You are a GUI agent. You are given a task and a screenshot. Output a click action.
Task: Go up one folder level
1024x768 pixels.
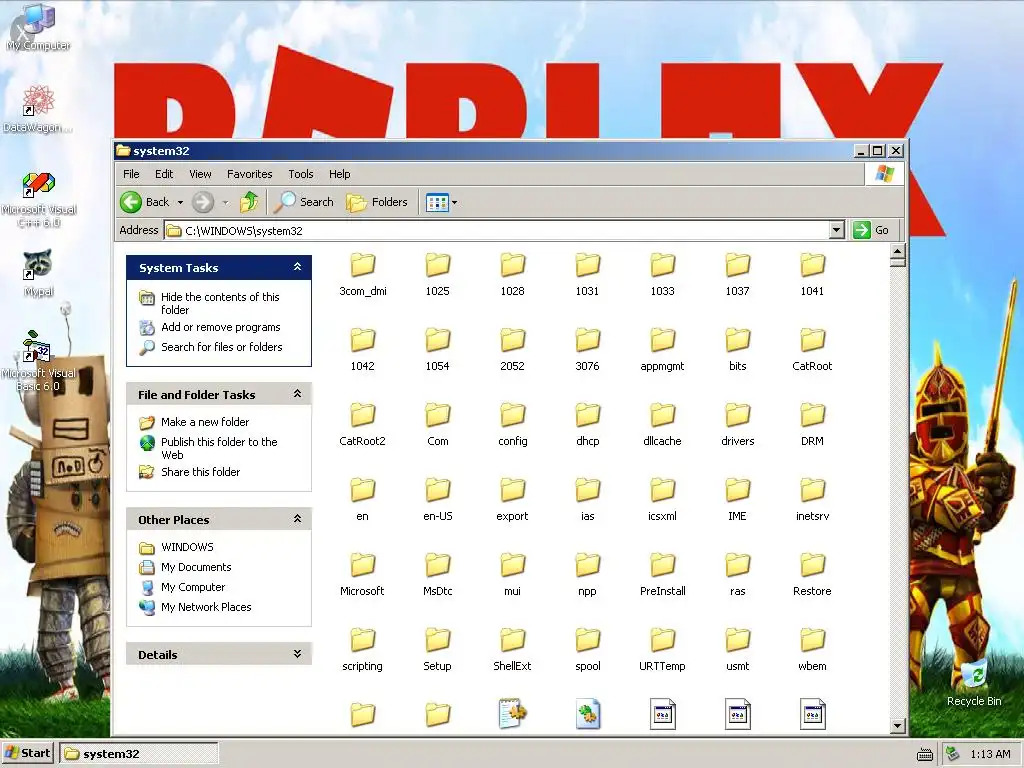249,202
